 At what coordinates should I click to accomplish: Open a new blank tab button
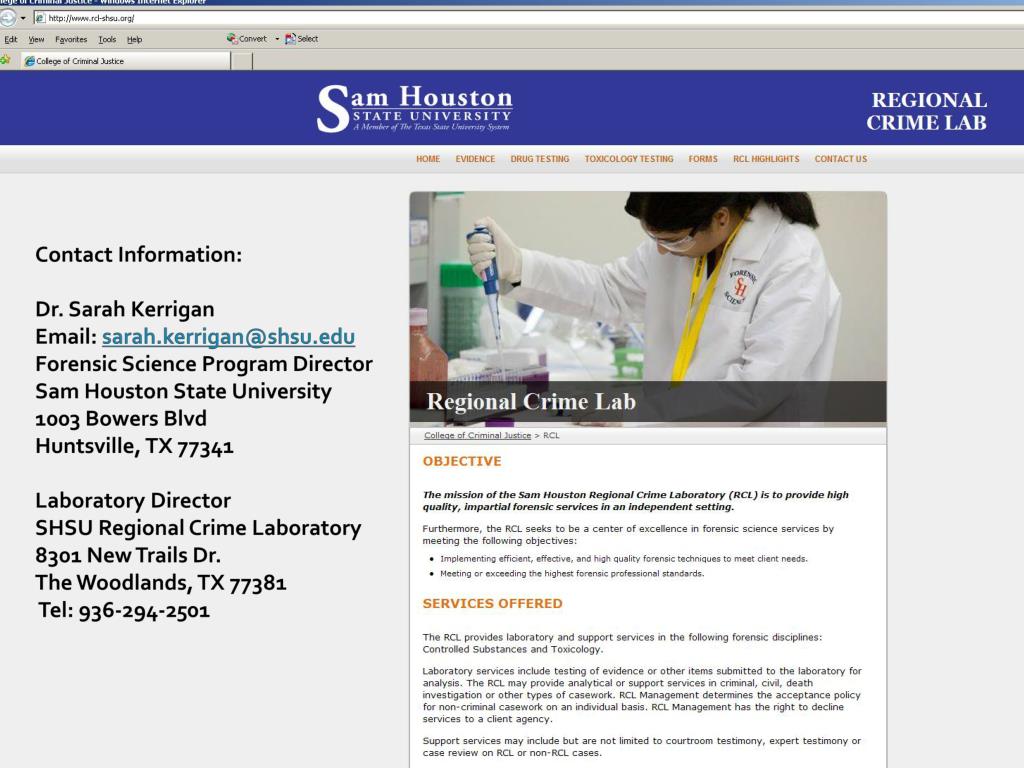point(242,61)
